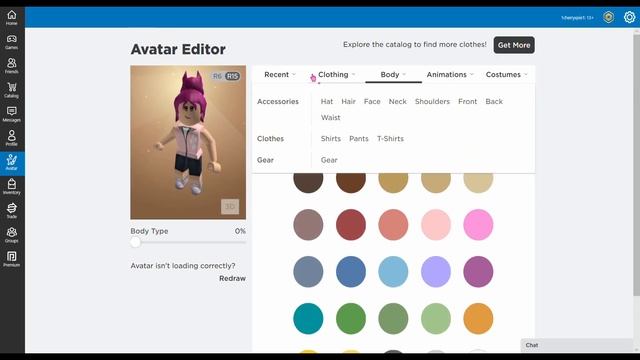Choose Shoulders under Accessories
Screen dimensions: 640x360
pos(432,102)
